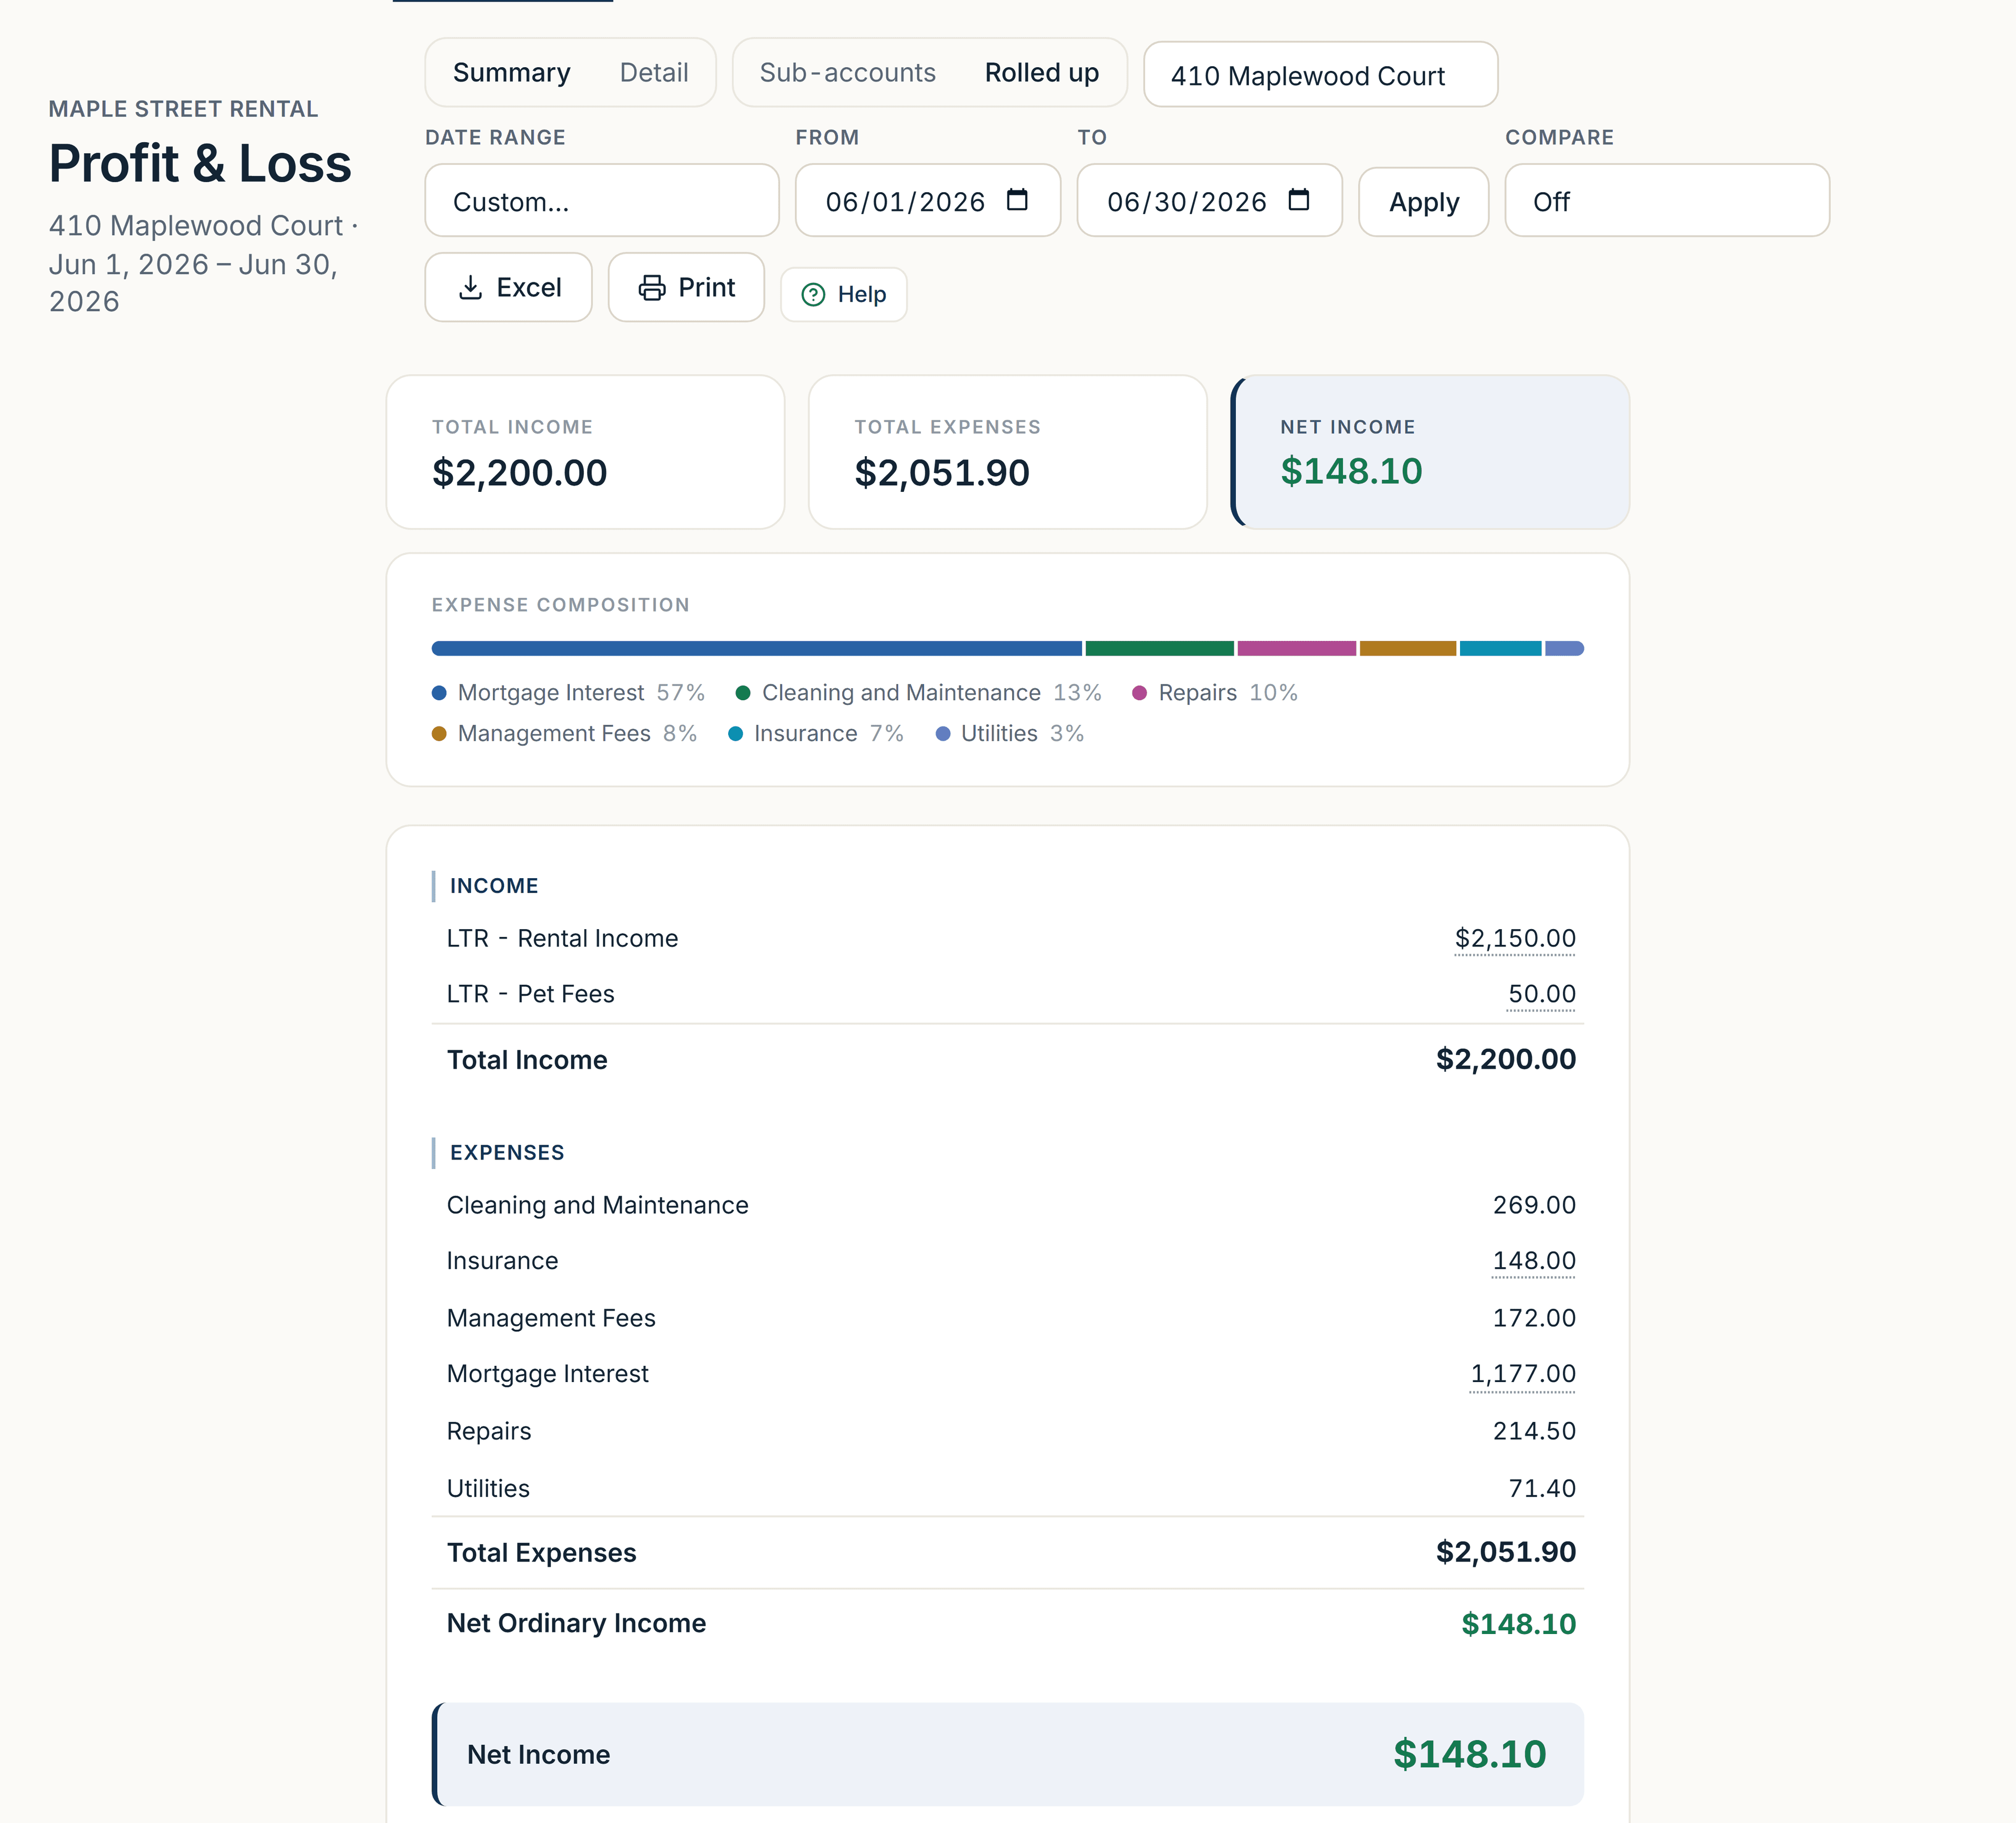
Task: Click the 269.00 Cleaning amount
Action: (1534, 1205)
